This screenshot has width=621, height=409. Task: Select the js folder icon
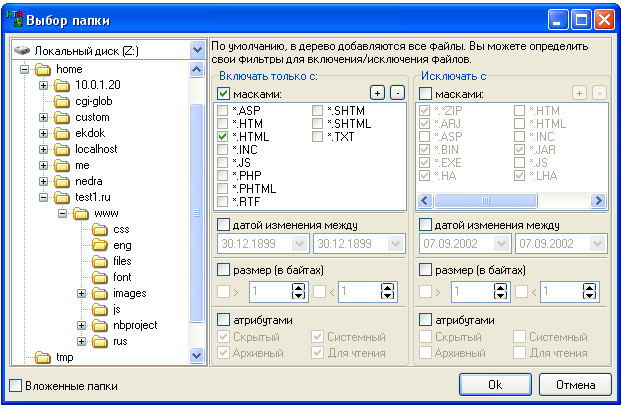100,310
